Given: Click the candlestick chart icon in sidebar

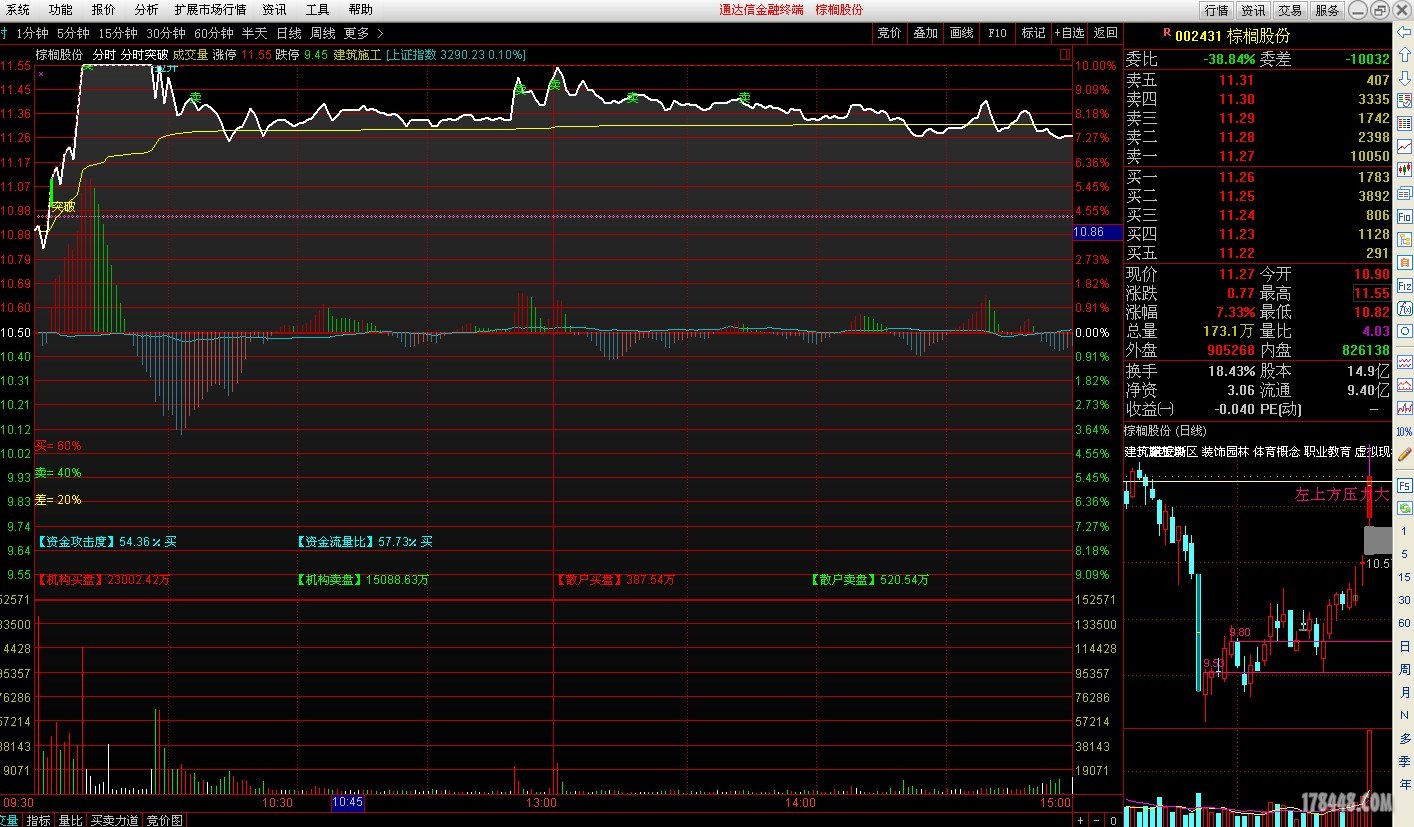Looking at the screenshot, I should 1405,169.
